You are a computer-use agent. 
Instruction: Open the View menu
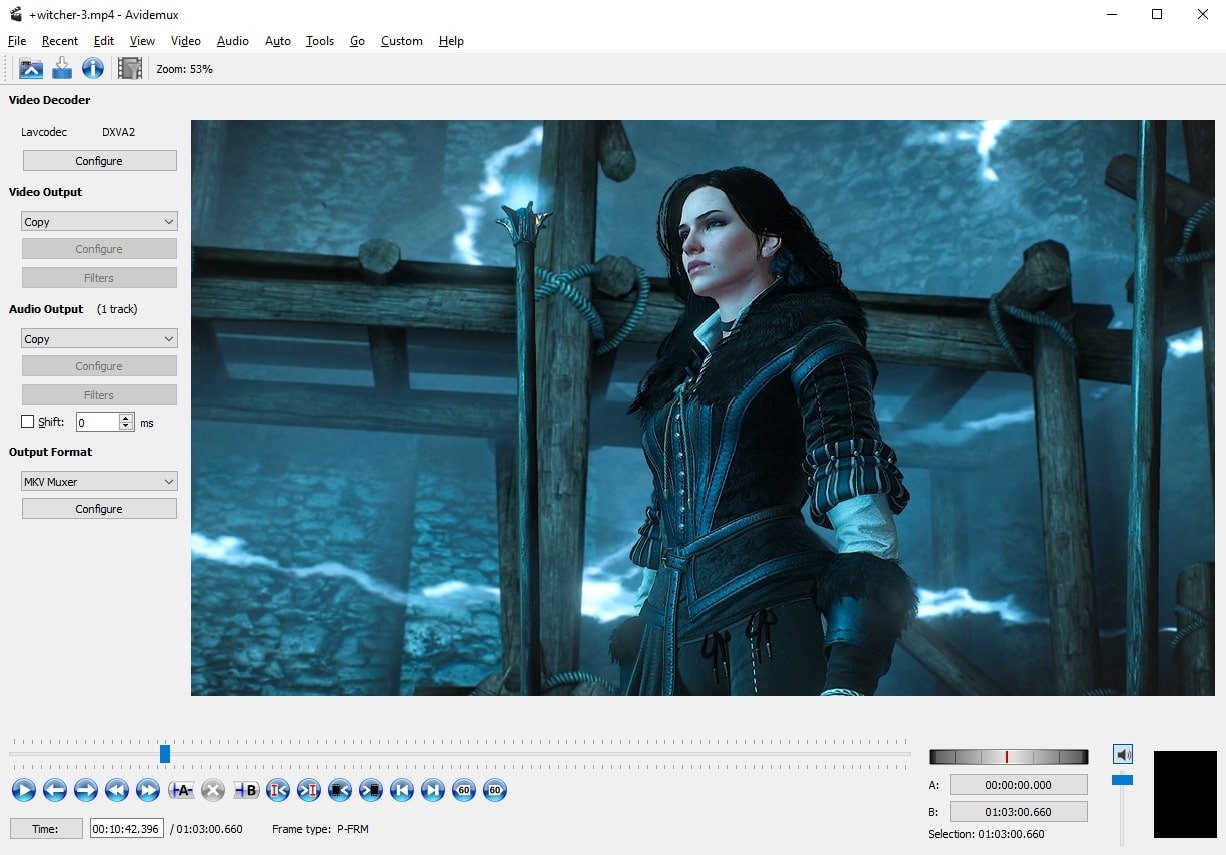click(x=143, y=41)
